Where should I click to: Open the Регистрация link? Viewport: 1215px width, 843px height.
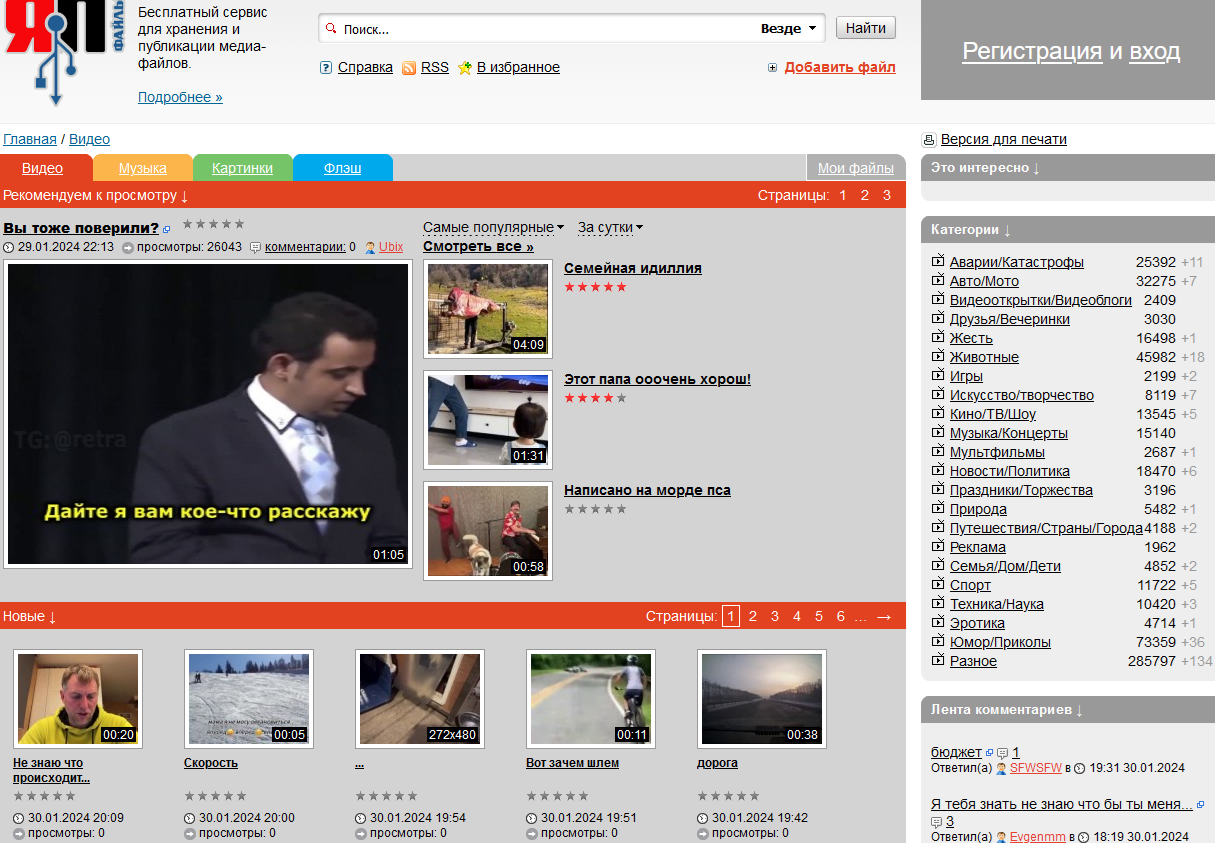(1032, 51)
